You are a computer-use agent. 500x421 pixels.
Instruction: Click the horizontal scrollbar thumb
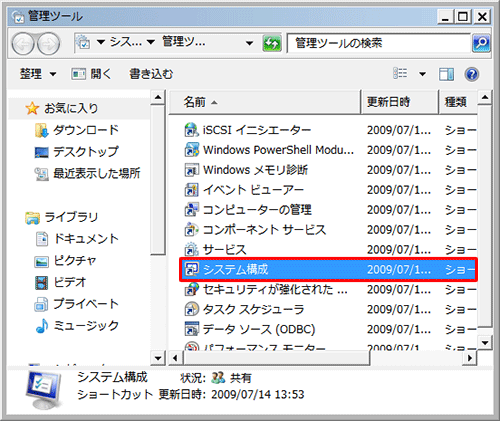pyautogui.click(x=277, y=358)
